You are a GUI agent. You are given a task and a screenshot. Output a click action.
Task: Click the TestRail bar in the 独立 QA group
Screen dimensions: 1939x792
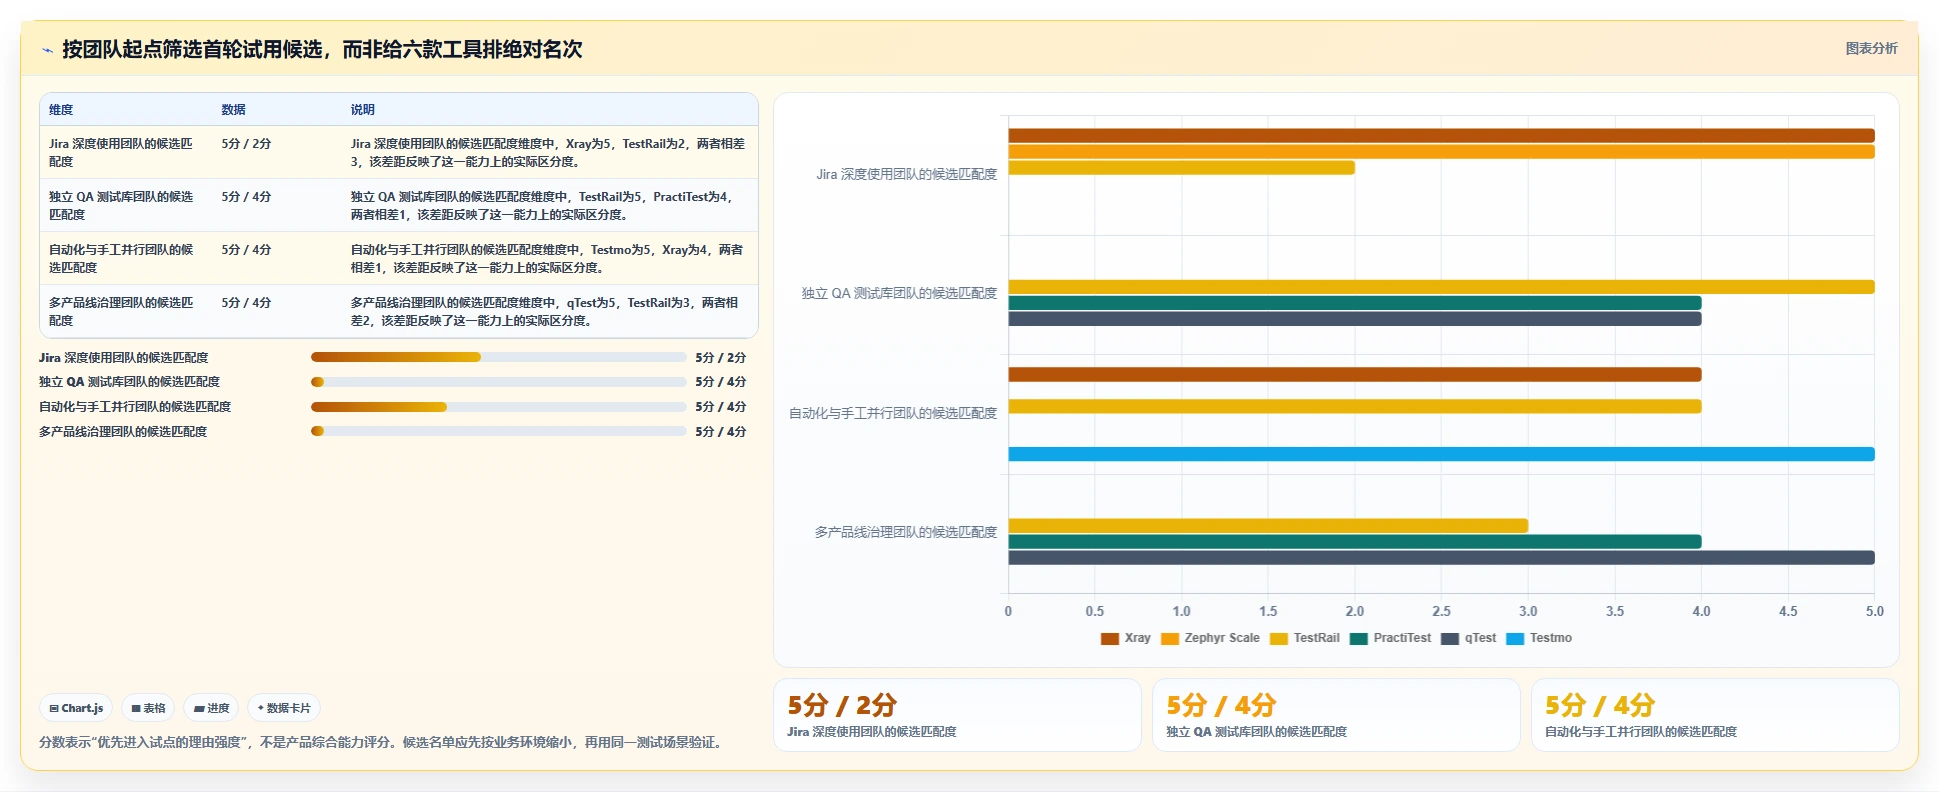1441,287
